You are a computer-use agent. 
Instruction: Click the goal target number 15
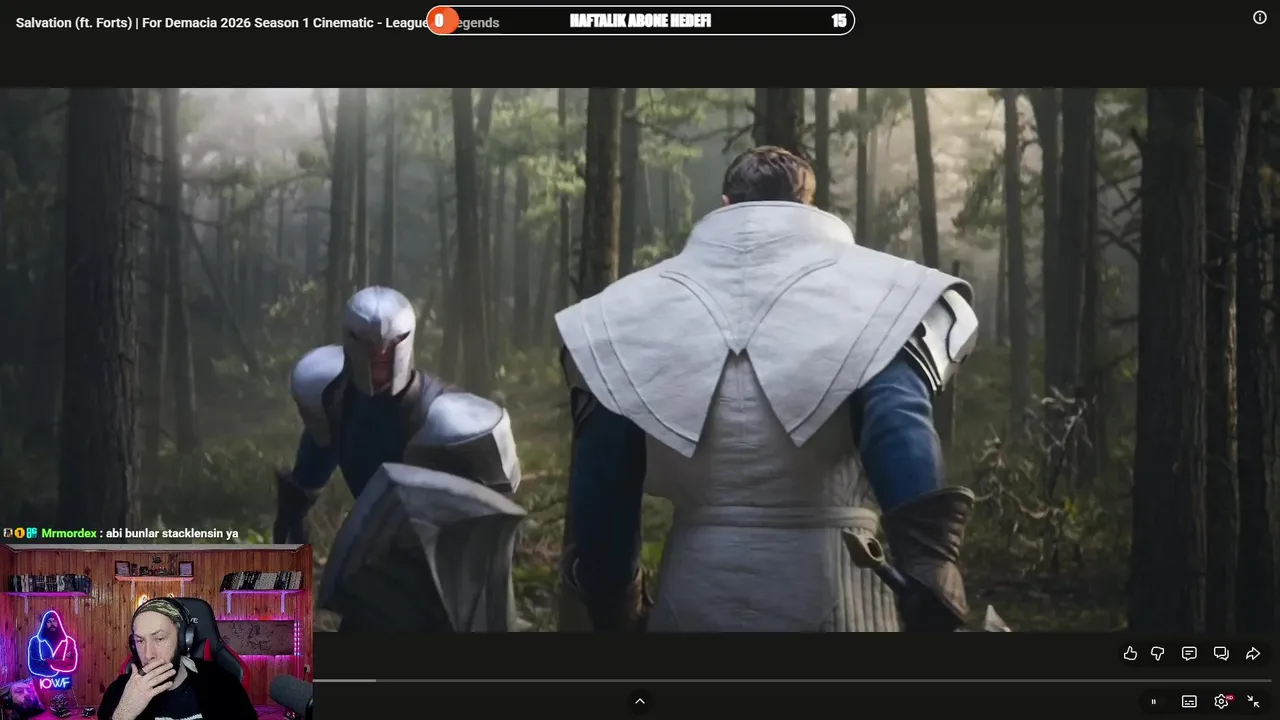(x=839, y=21)
